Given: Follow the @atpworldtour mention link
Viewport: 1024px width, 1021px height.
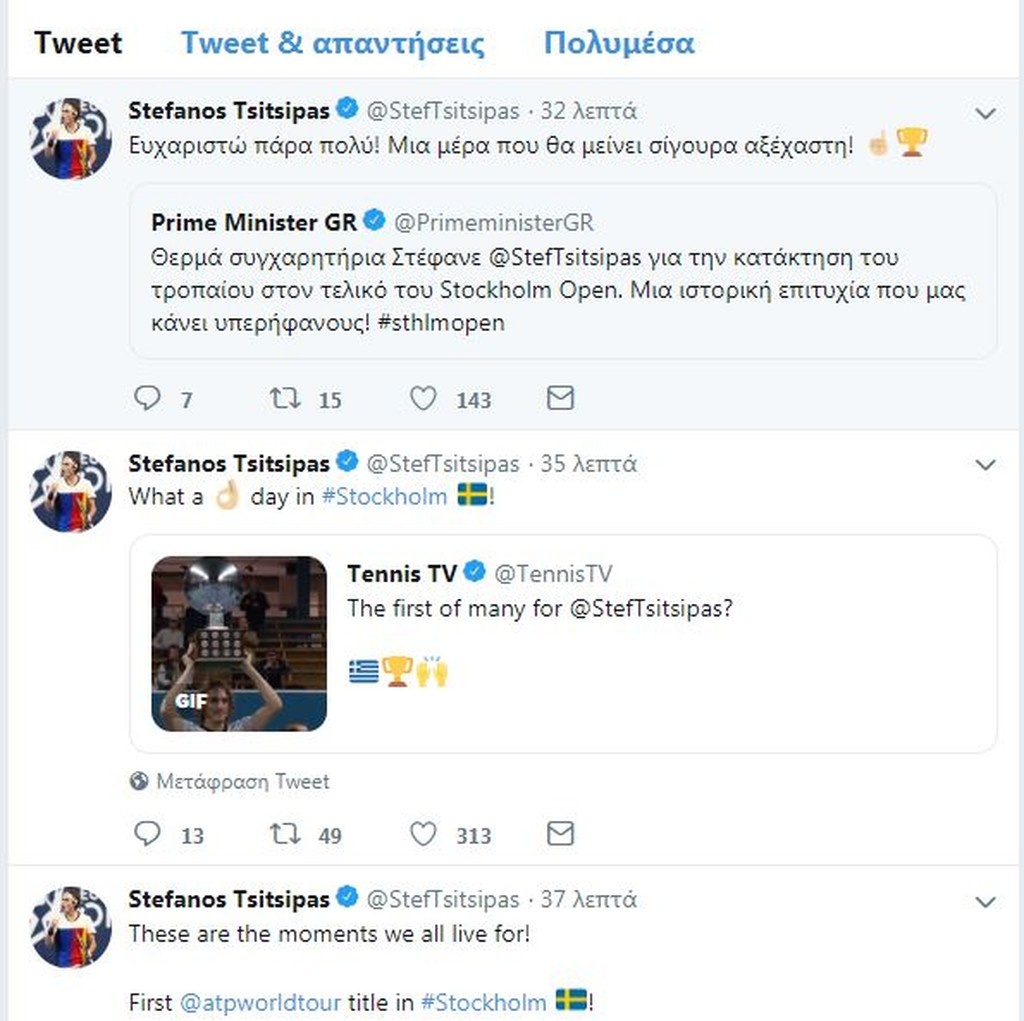Looking at the screenshot, I should 259,1001.
